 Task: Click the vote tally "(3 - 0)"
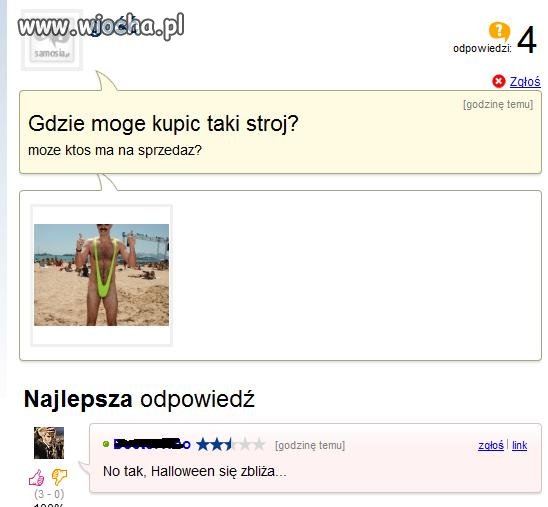click(49, 494)
